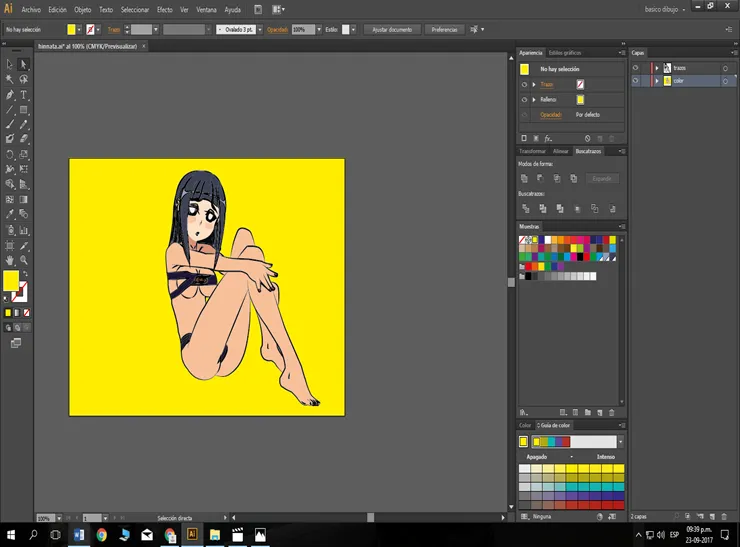Select the Gradient tool

[x=23, y=200]
